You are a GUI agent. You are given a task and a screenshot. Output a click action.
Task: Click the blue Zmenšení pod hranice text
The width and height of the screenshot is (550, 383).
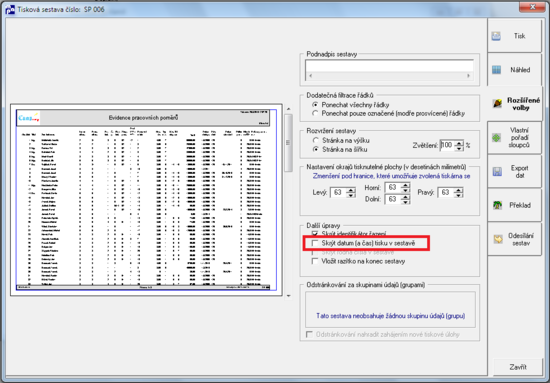[x=391, y=176]
